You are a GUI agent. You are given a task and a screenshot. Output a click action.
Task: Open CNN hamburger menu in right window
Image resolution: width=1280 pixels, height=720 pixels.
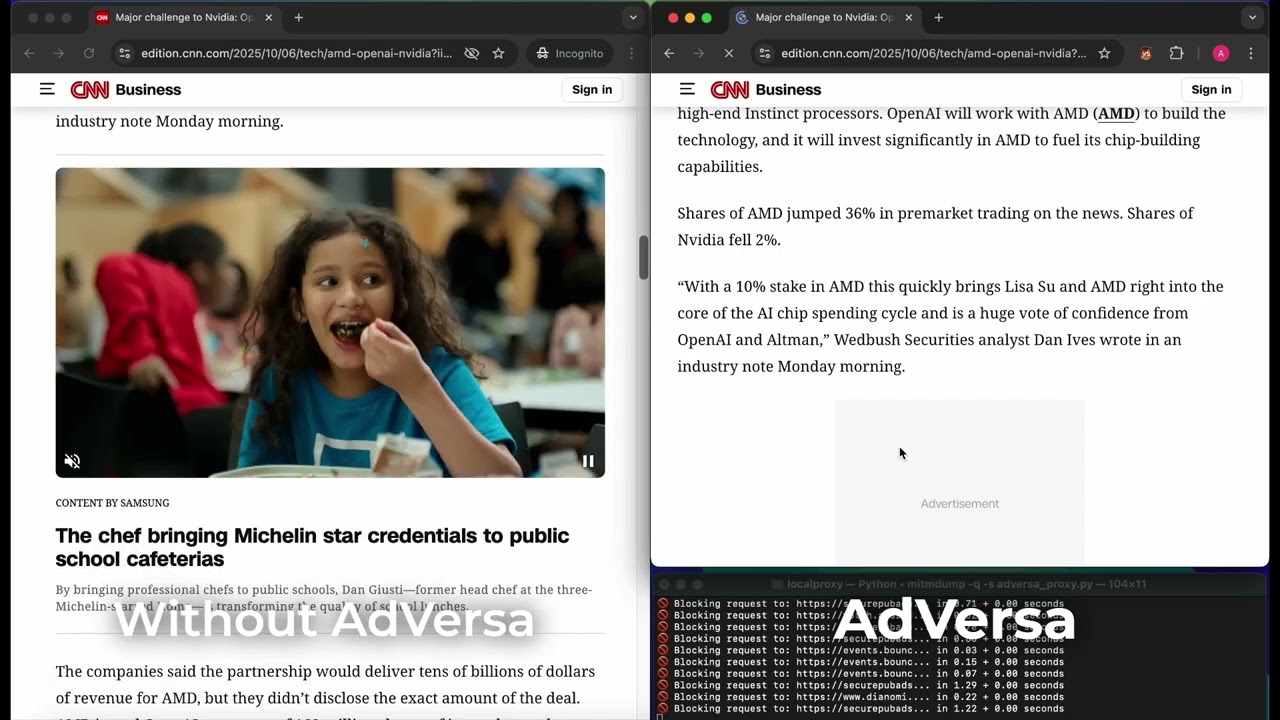click(x=687, y=89)
